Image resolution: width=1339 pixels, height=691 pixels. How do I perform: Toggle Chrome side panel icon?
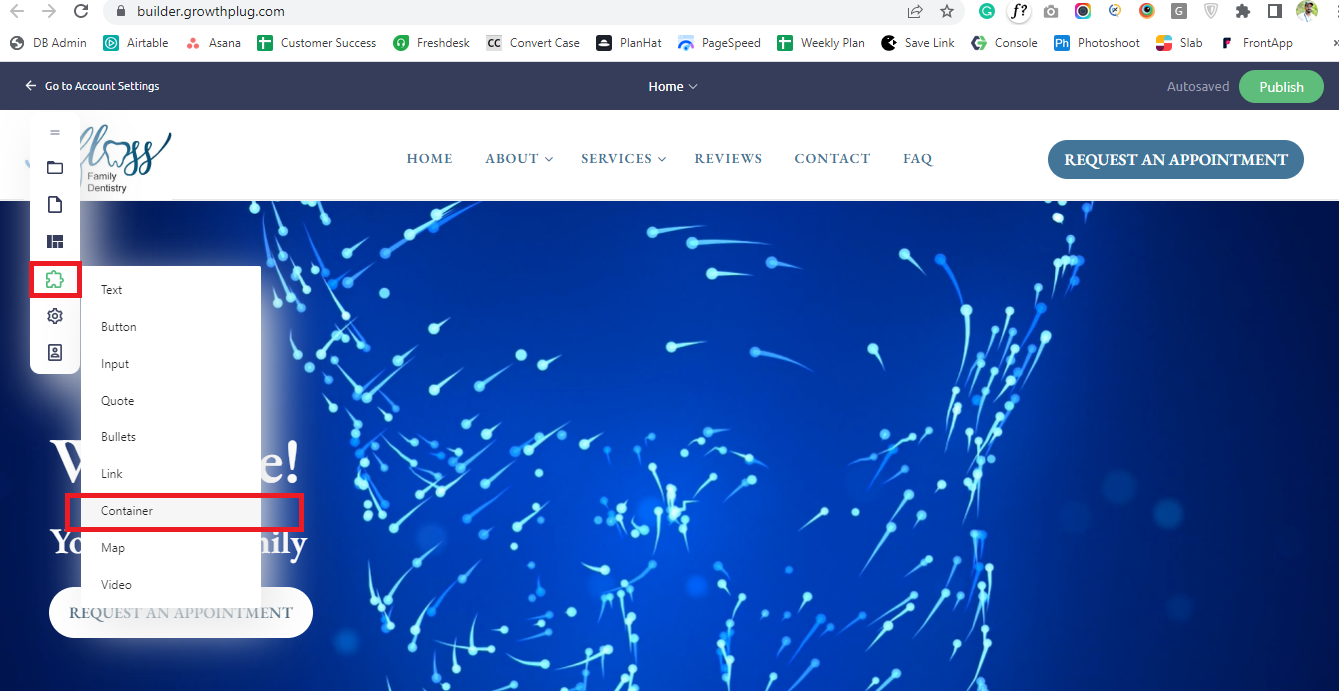click(x=1275, y=12)
